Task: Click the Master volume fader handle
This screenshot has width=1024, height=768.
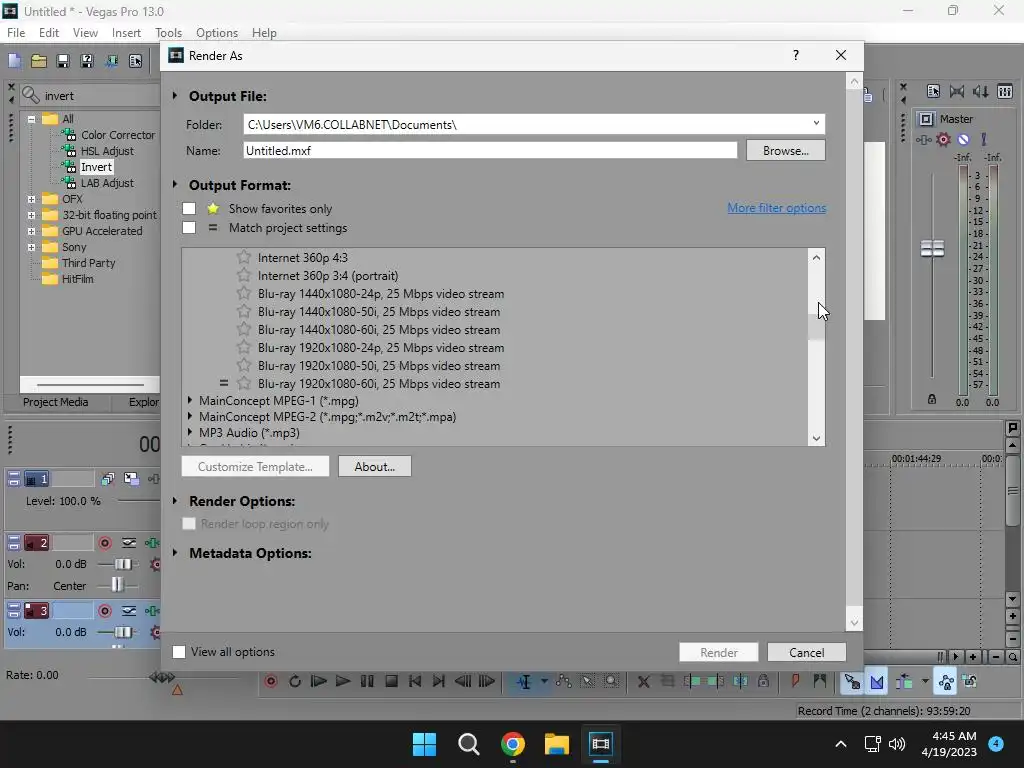Action: click(932, 248)
